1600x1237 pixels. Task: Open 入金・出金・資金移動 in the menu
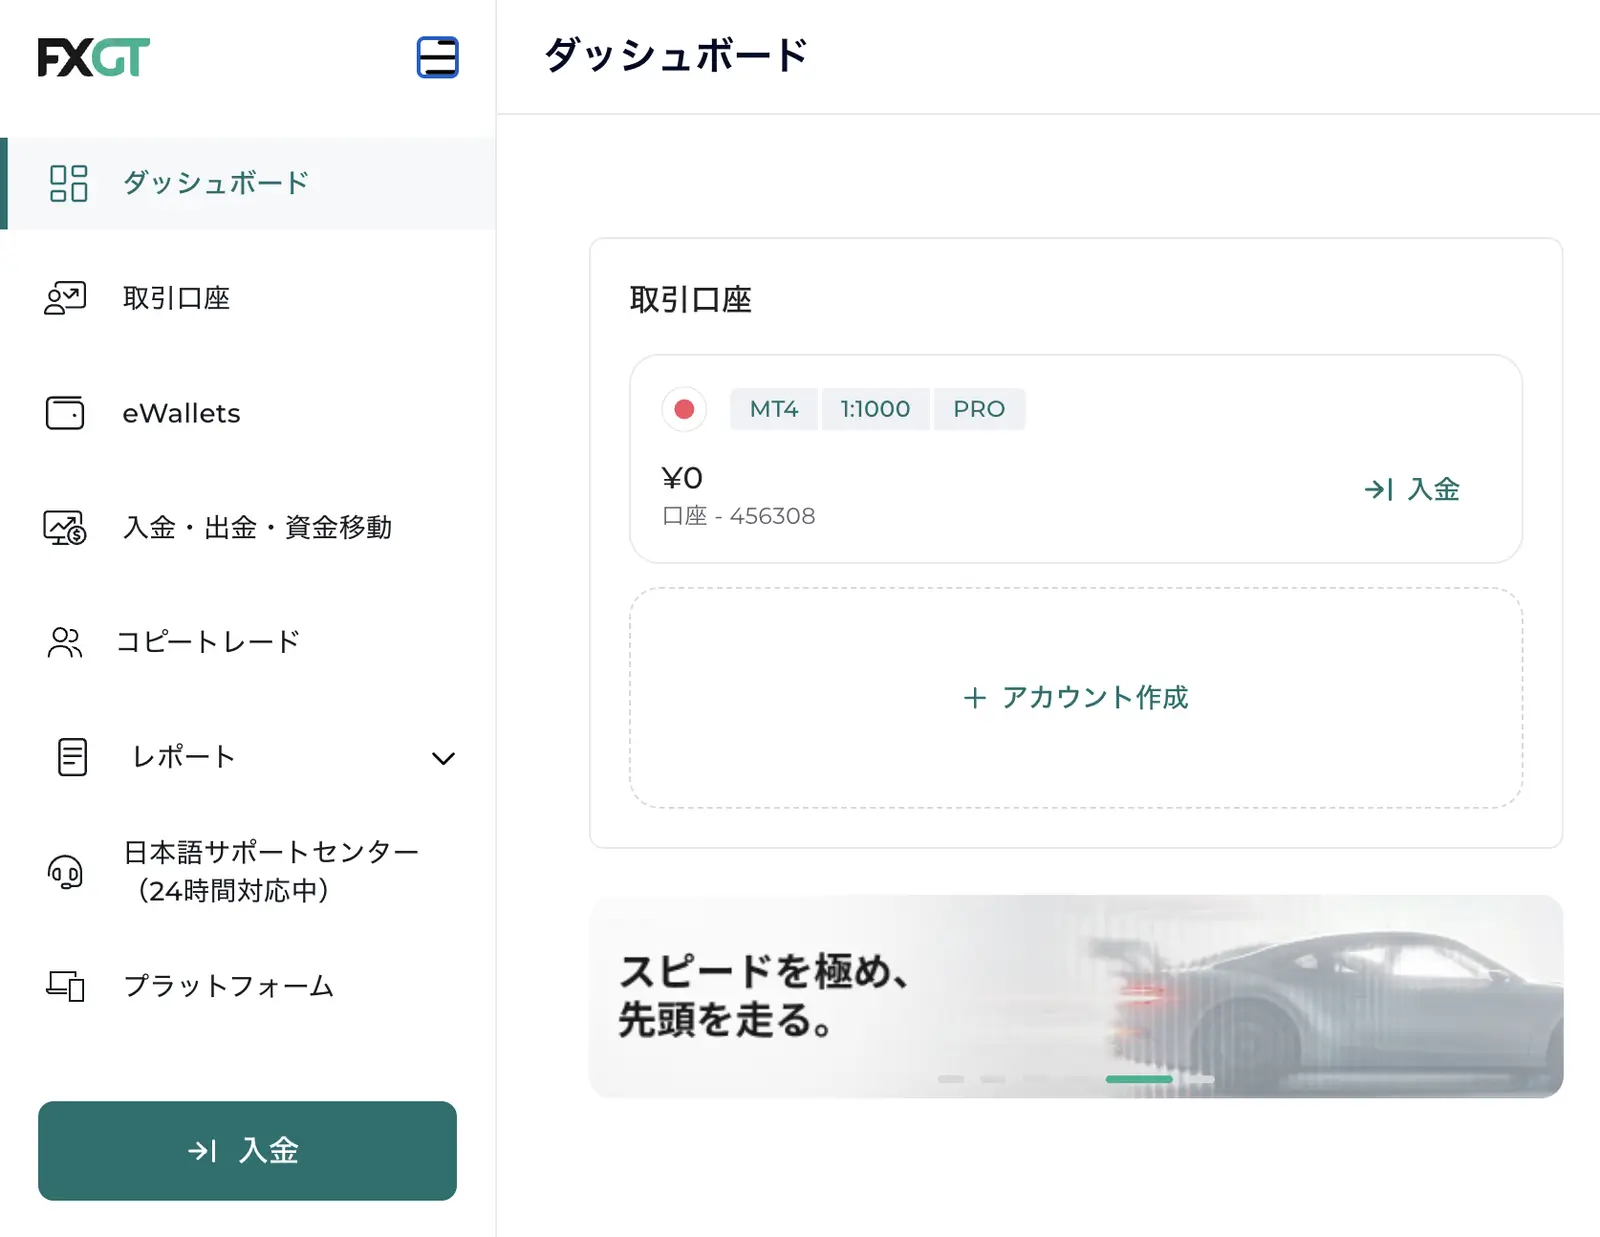[248, 527]
